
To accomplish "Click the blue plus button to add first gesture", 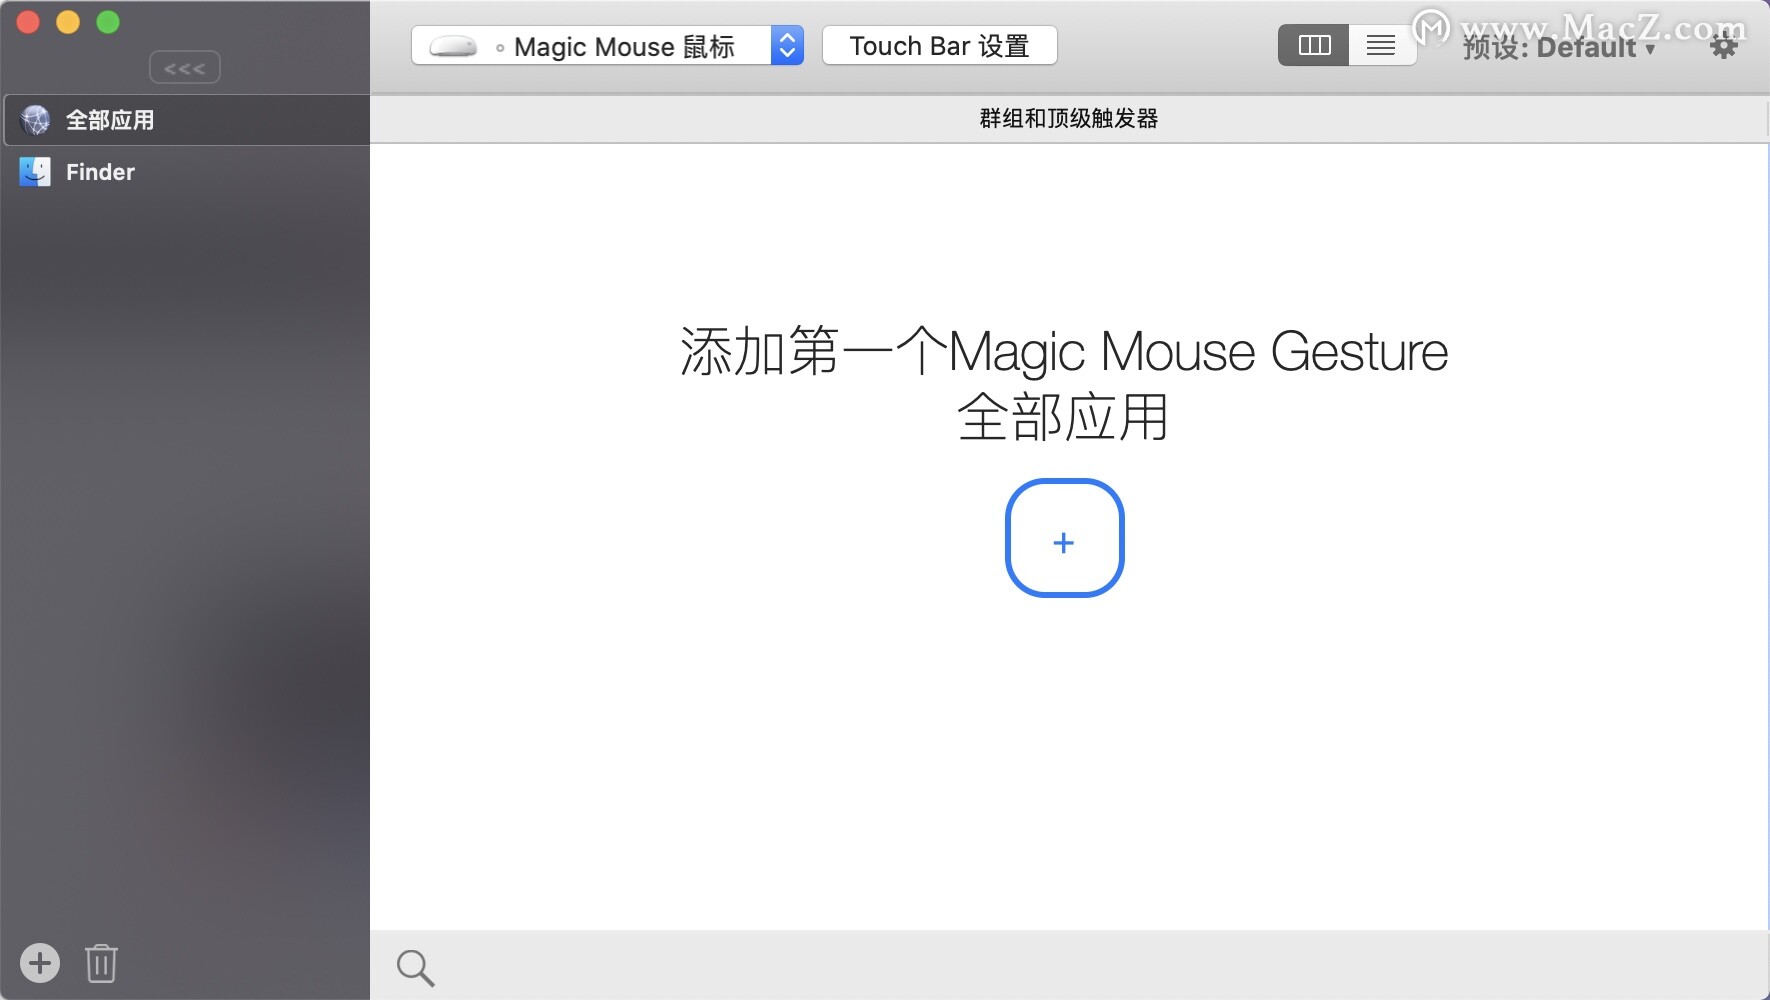I will [1064, 538].
